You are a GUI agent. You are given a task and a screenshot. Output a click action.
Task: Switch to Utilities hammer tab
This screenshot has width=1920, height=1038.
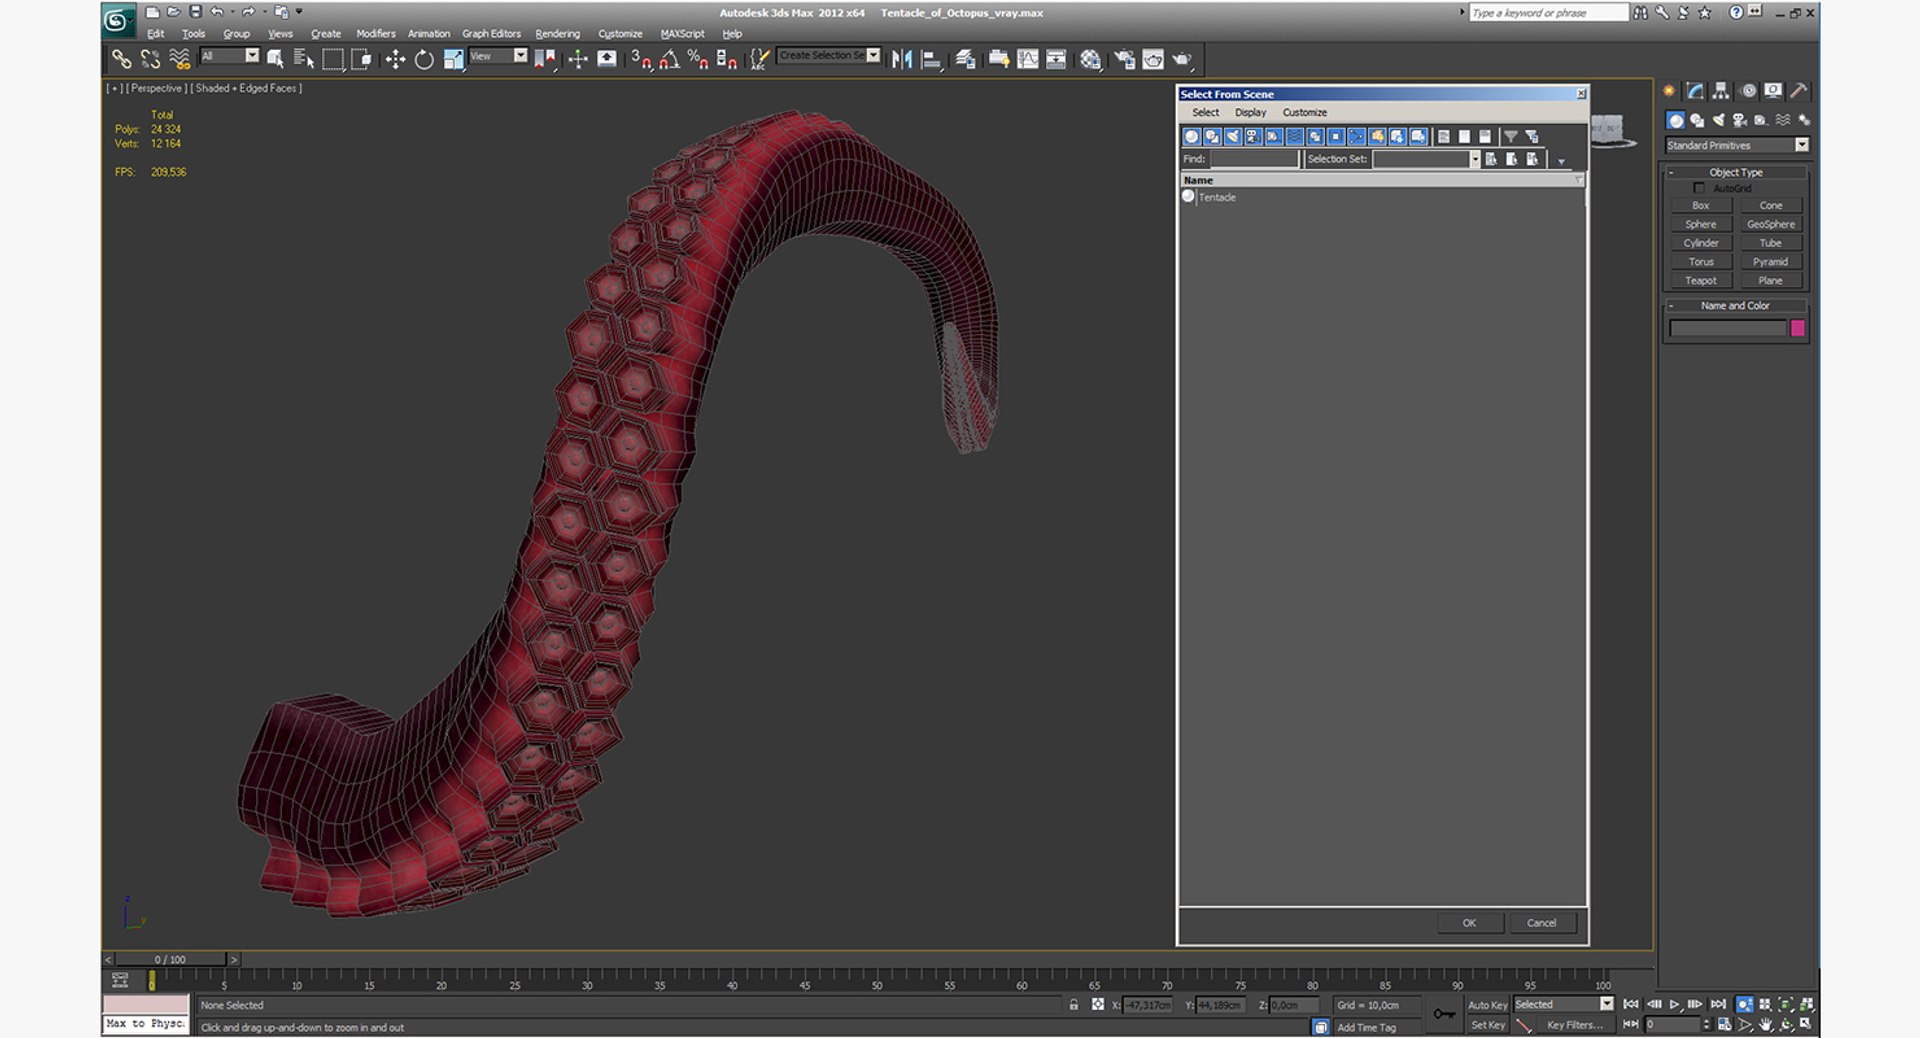click(x=1798, y=91)
